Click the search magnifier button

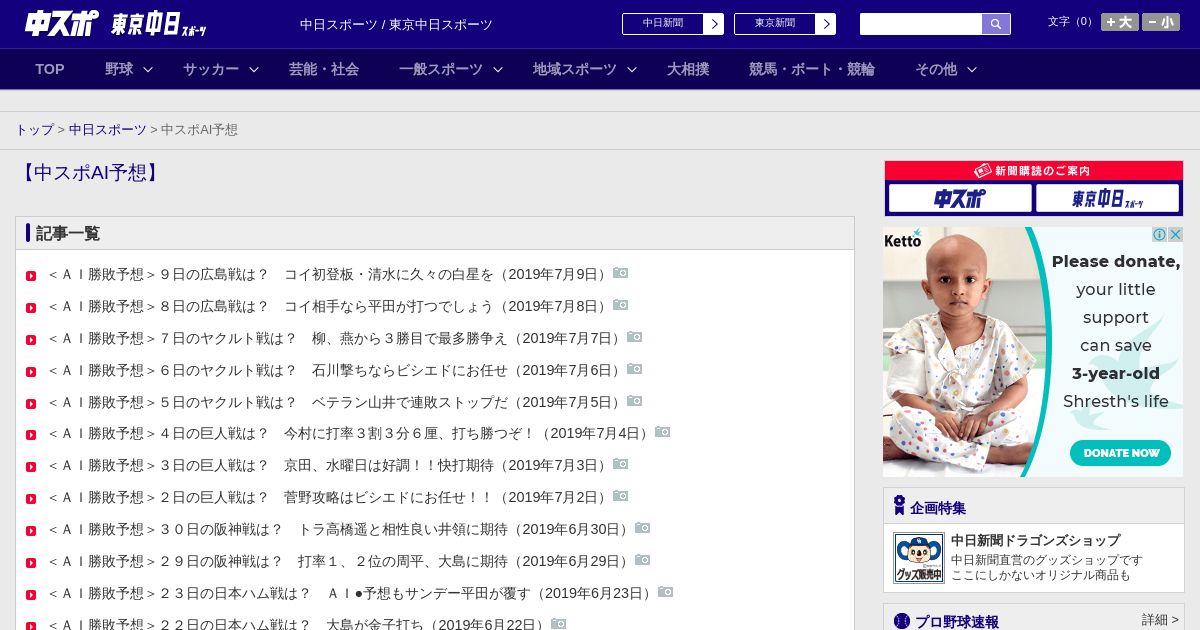[x=996, y=24]
